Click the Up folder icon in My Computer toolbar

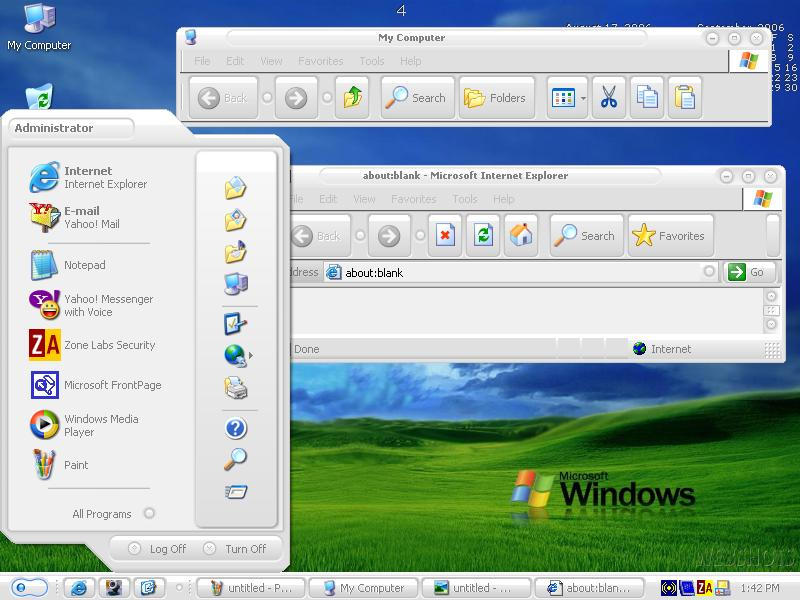(353, 97)
